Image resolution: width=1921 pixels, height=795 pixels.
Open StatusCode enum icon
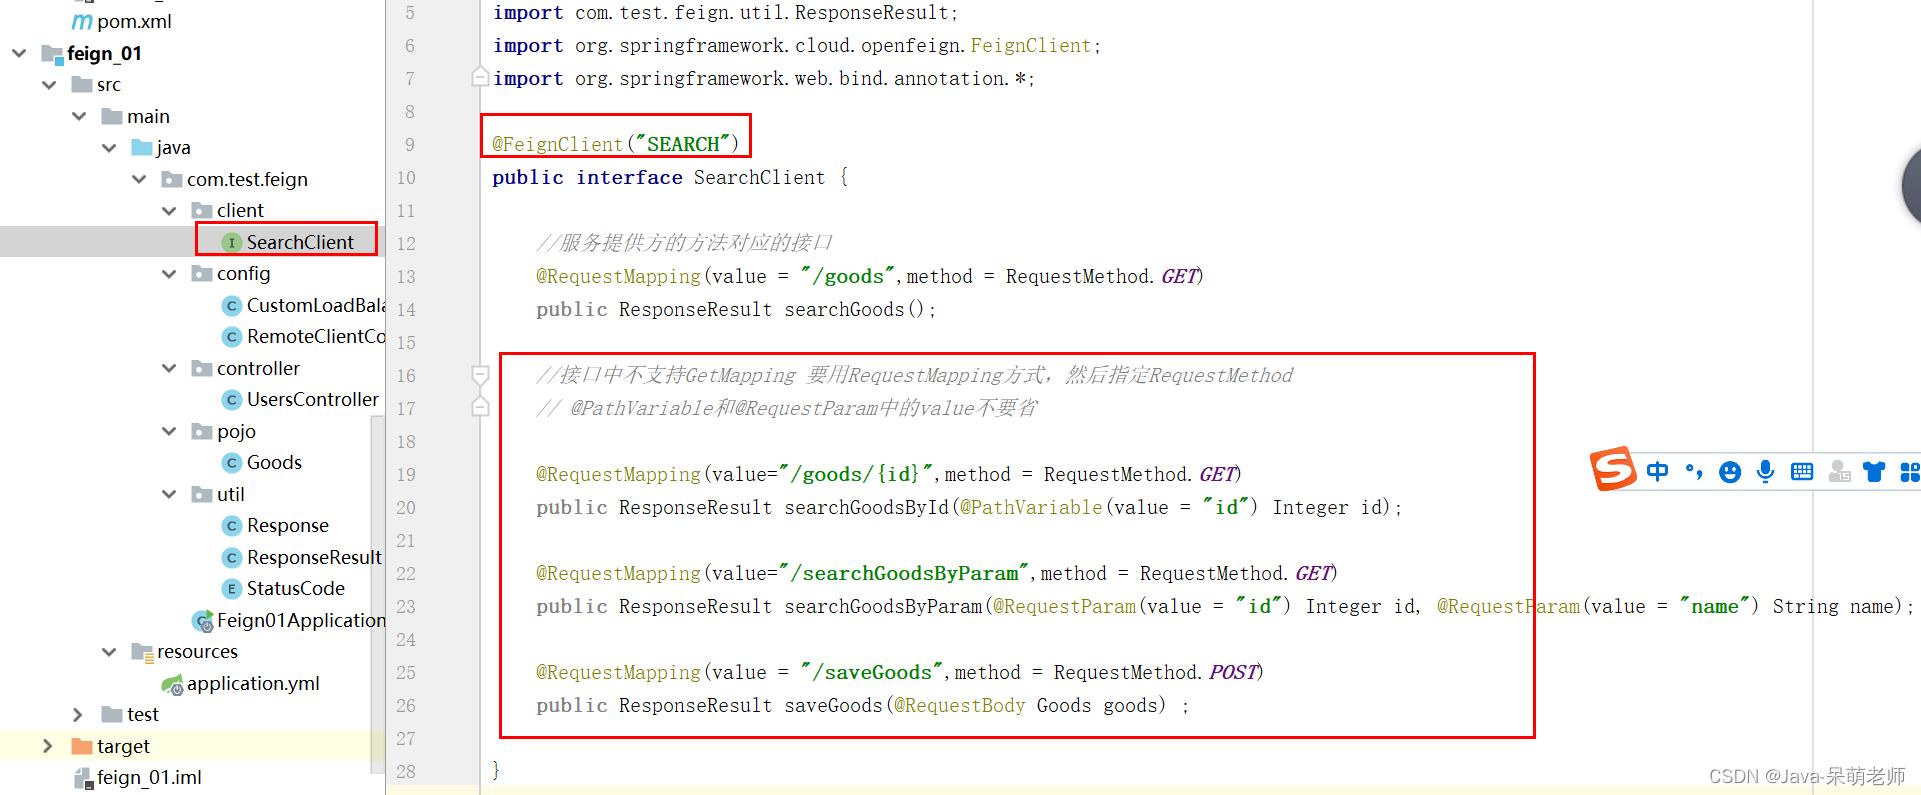click(232, 589)
